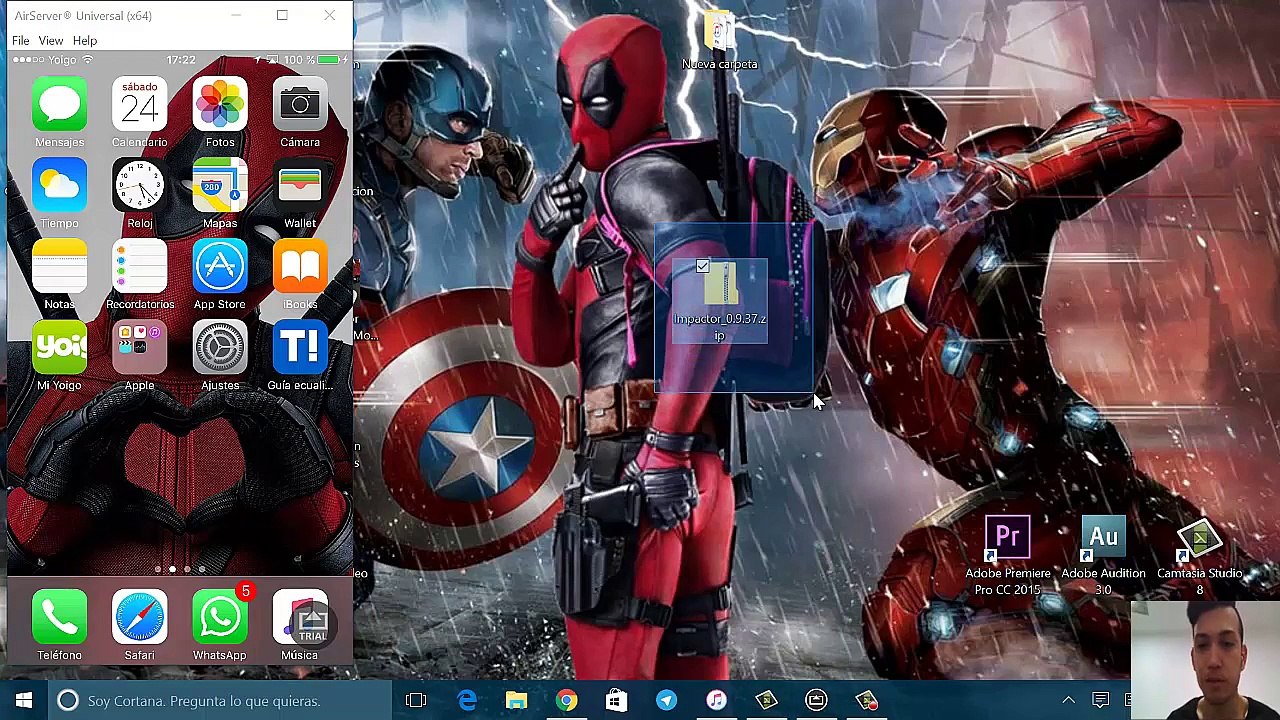Viewport: 1280px width, 720px height.
Task: Launch the Cámara app
Action: tap(300, 104)
